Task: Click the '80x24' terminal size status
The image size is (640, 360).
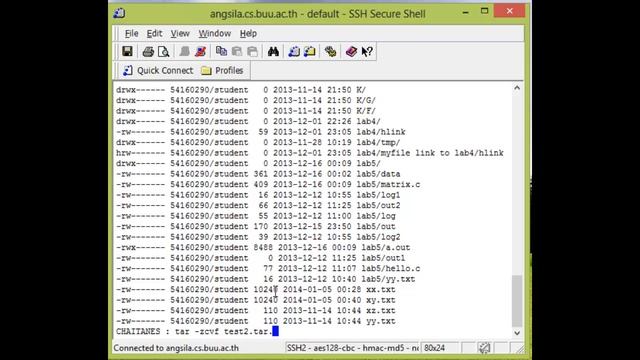Action: 434,348
